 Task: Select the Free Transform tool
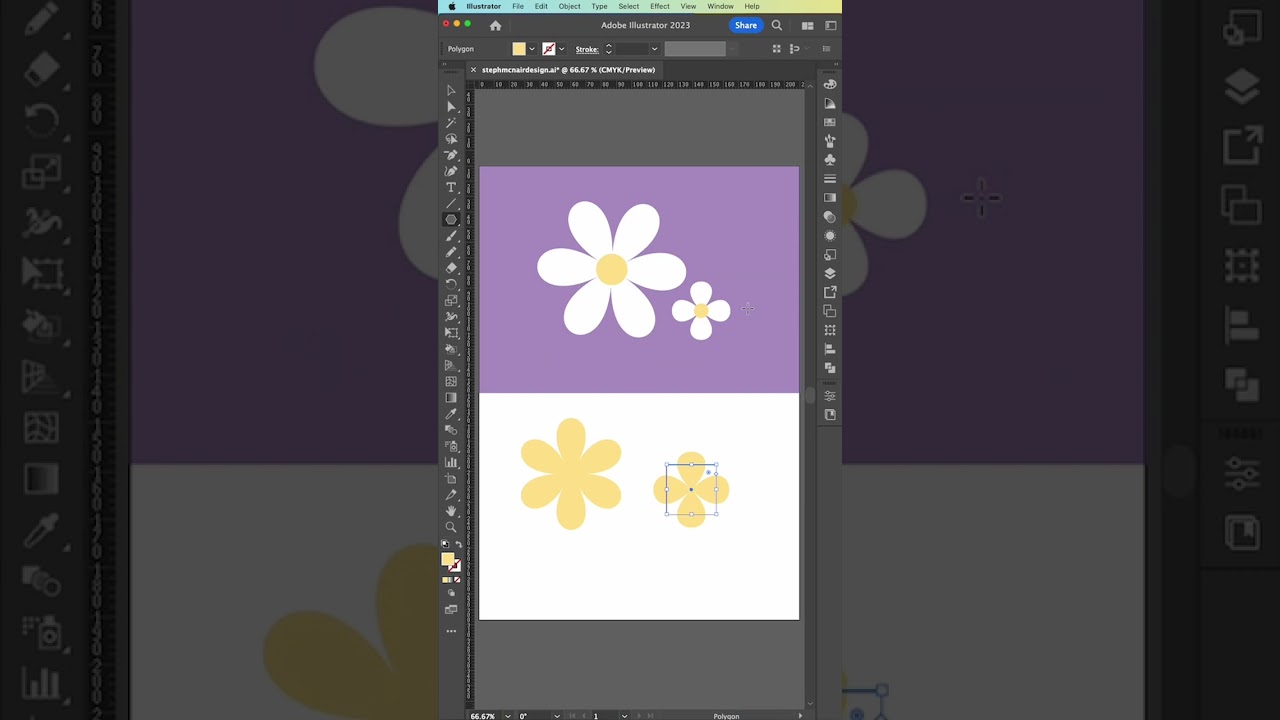click(451, 332)
